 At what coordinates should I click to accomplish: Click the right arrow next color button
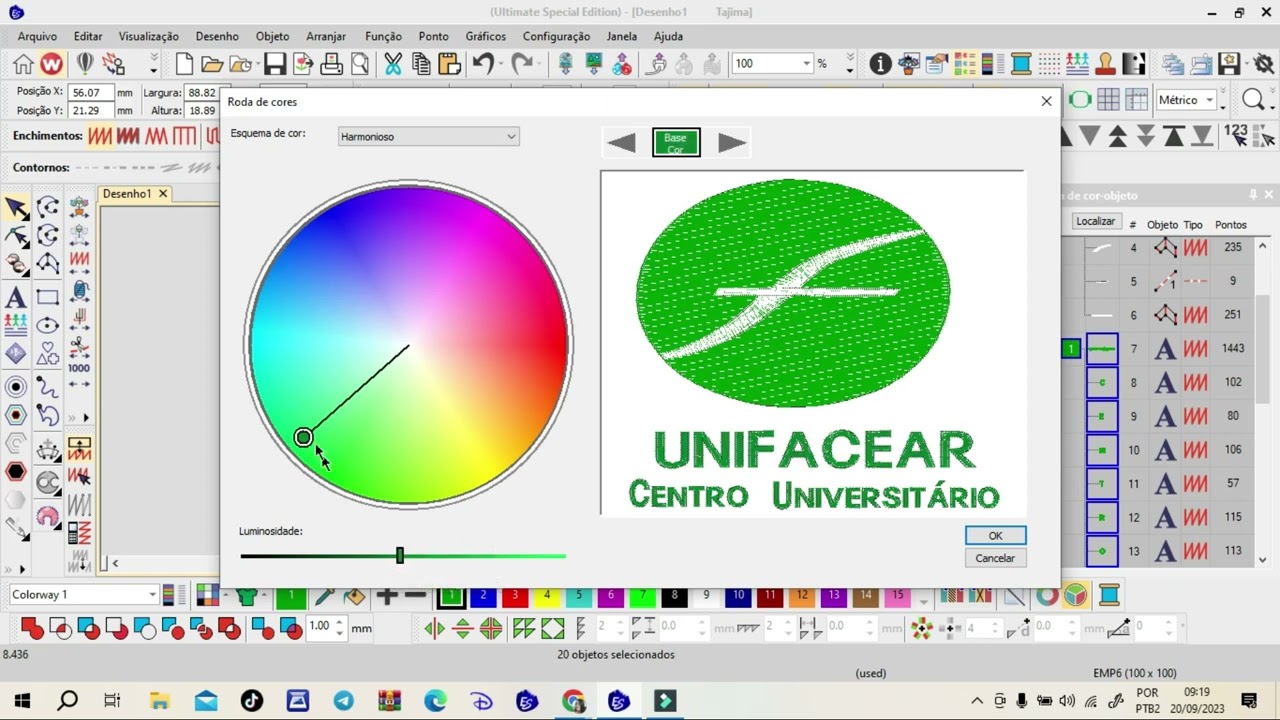tap(732, 143)
